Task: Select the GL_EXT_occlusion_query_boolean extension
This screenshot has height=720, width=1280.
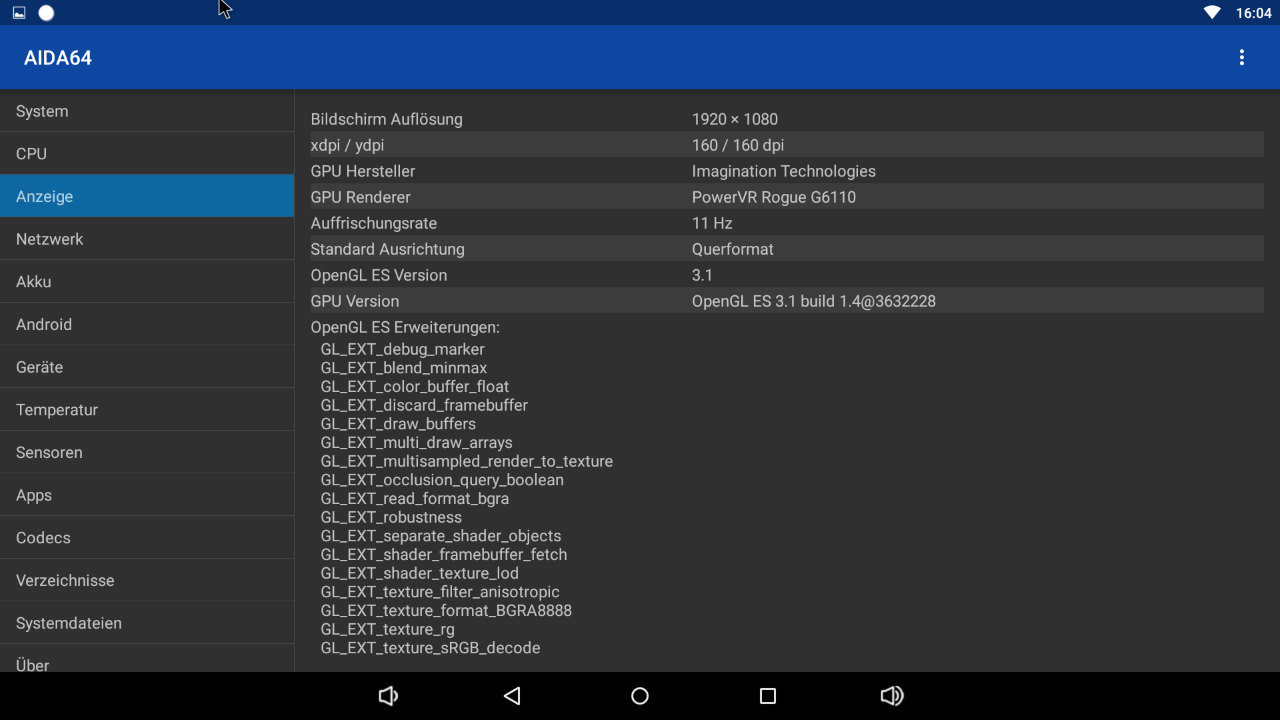Action: click(x=442, y=480)
